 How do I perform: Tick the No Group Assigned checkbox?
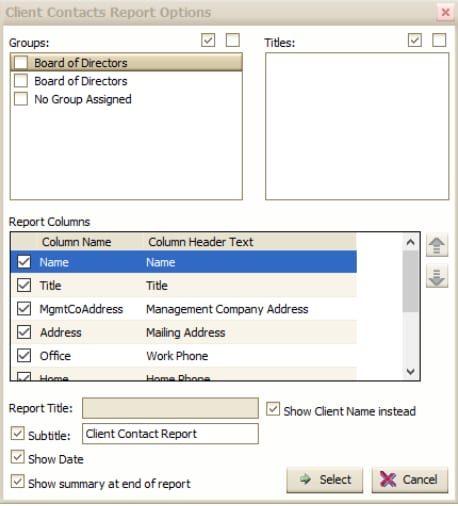[x=21, y=99]
